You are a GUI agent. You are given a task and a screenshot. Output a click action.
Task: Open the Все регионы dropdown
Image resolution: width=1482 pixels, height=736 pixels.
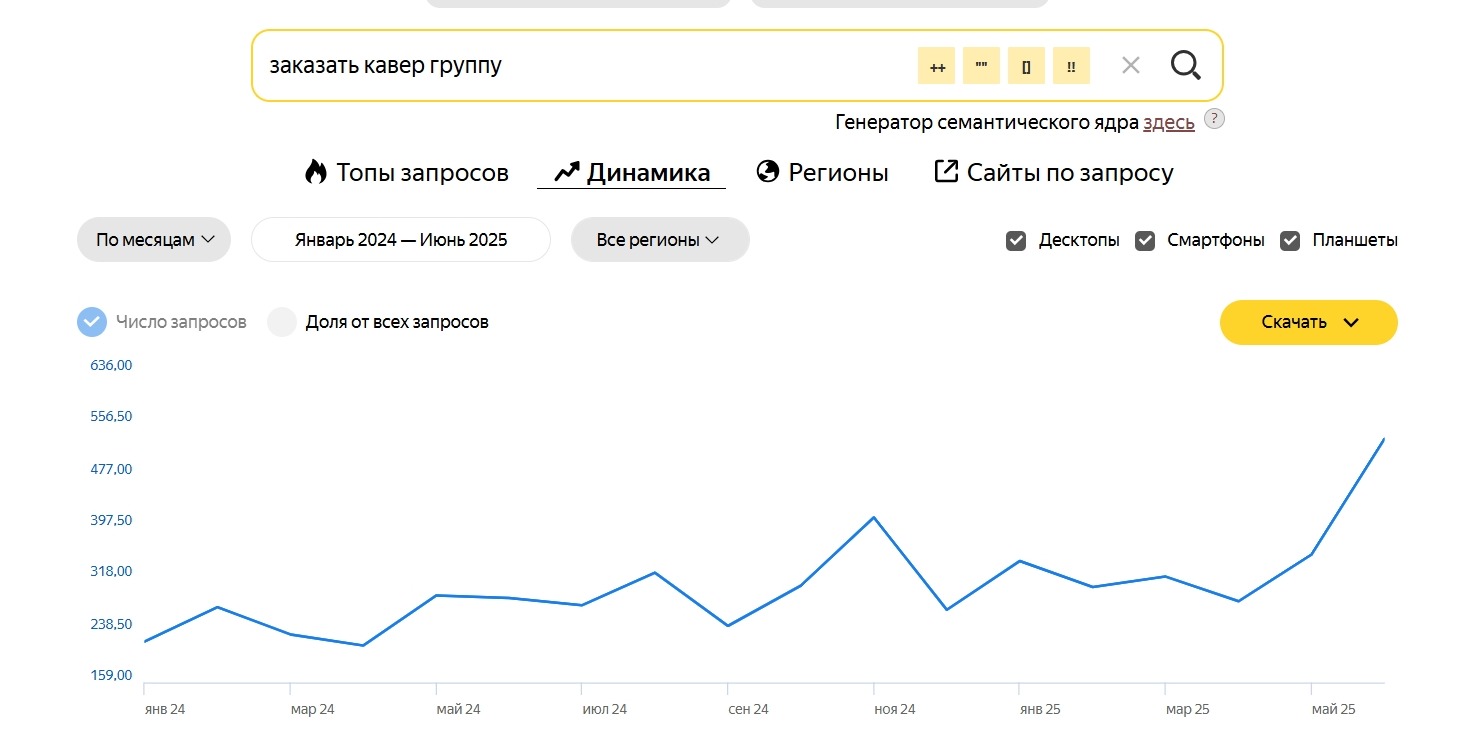659,240
